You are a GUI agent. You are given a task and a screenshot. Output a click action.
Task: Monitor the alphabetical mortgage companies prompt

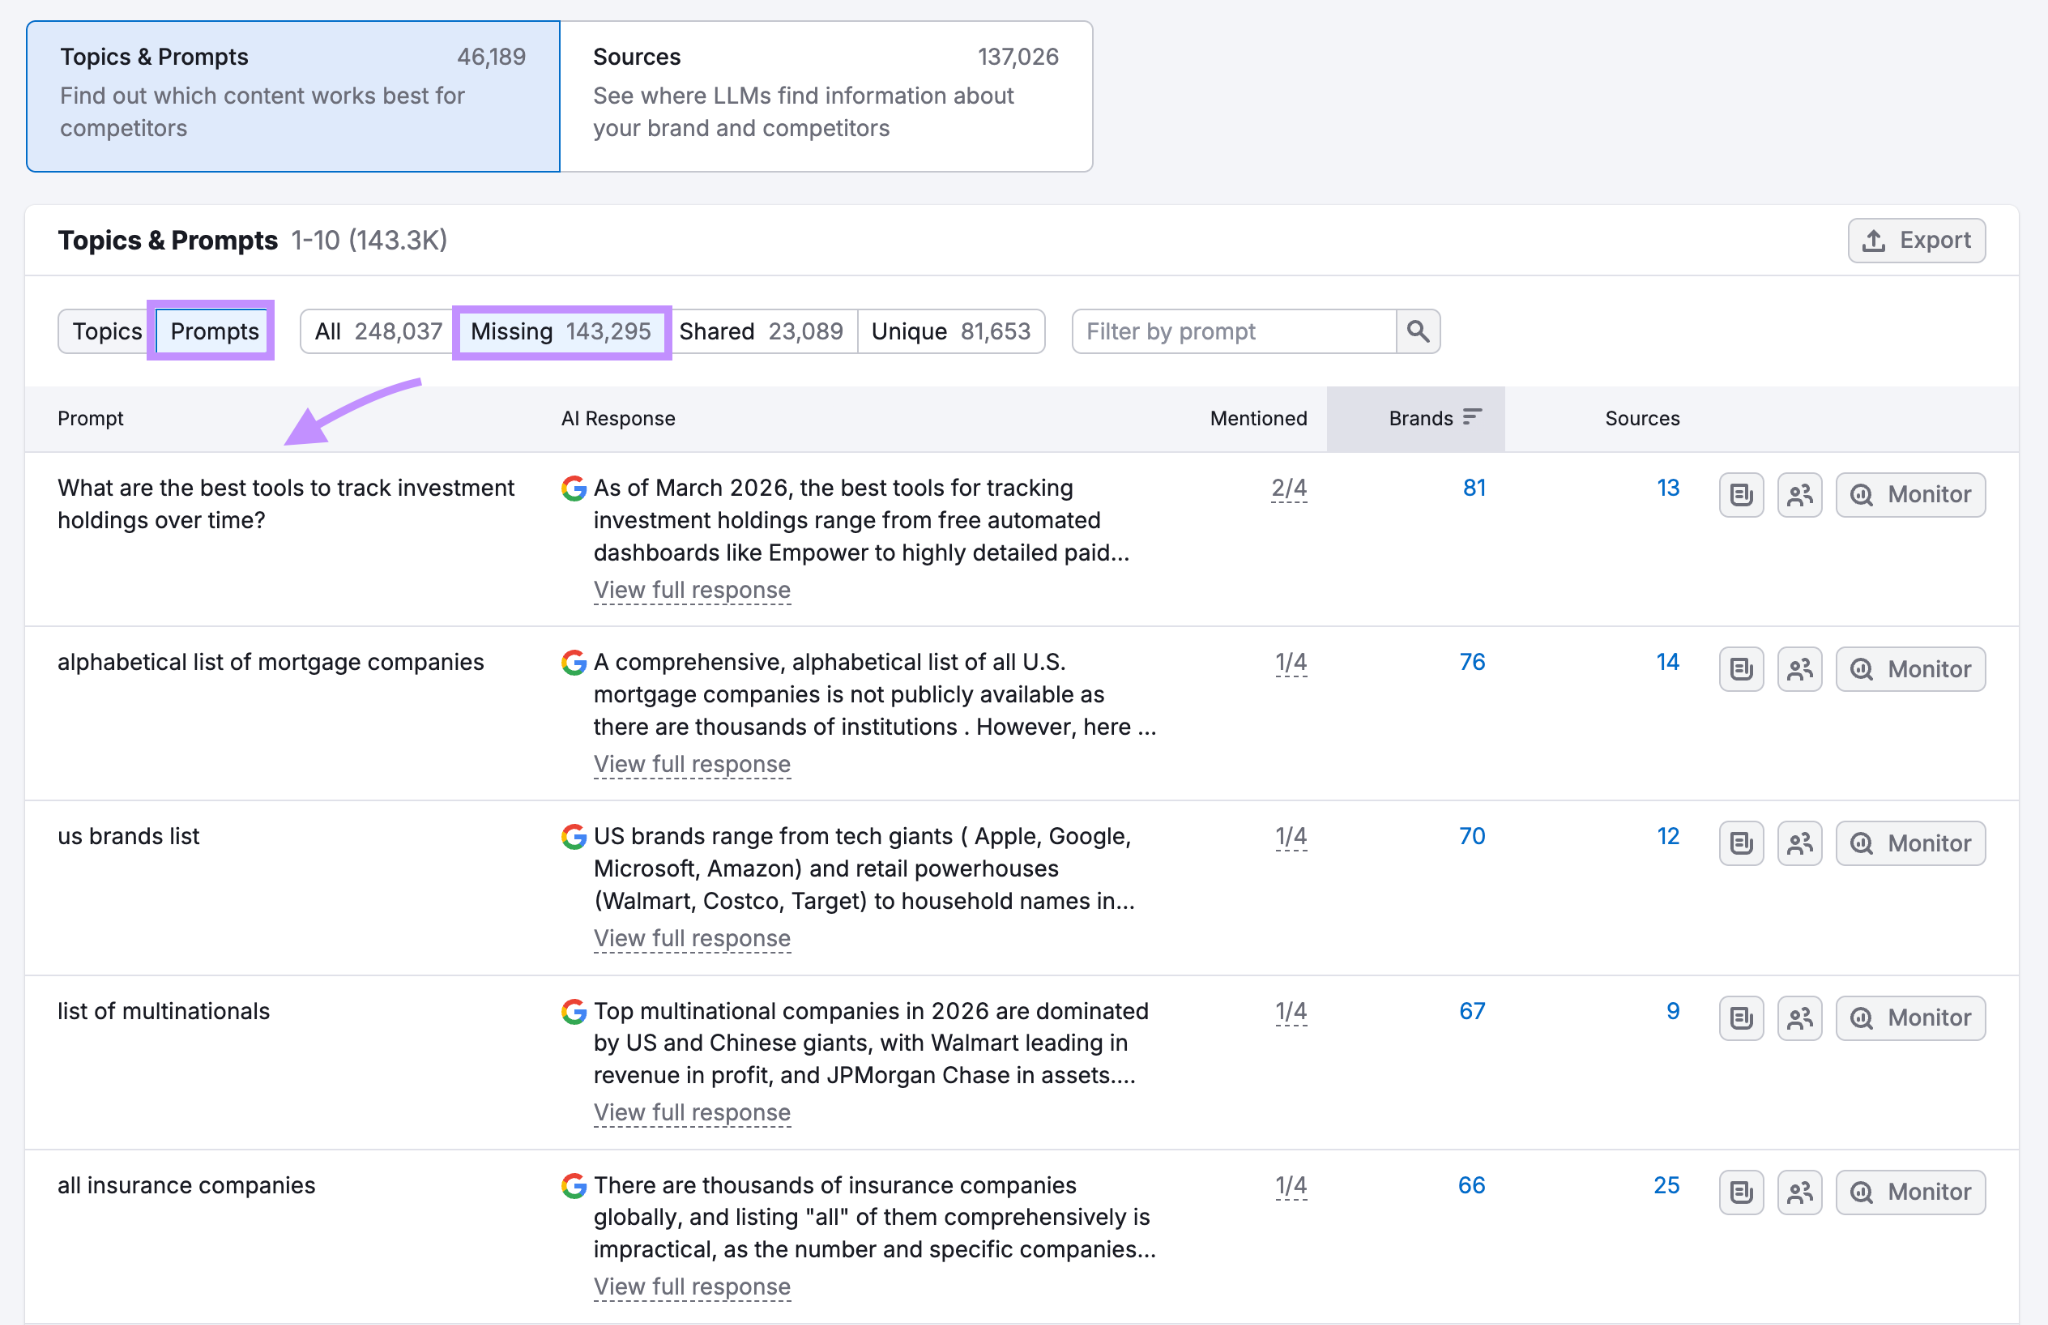(1910, 669)
